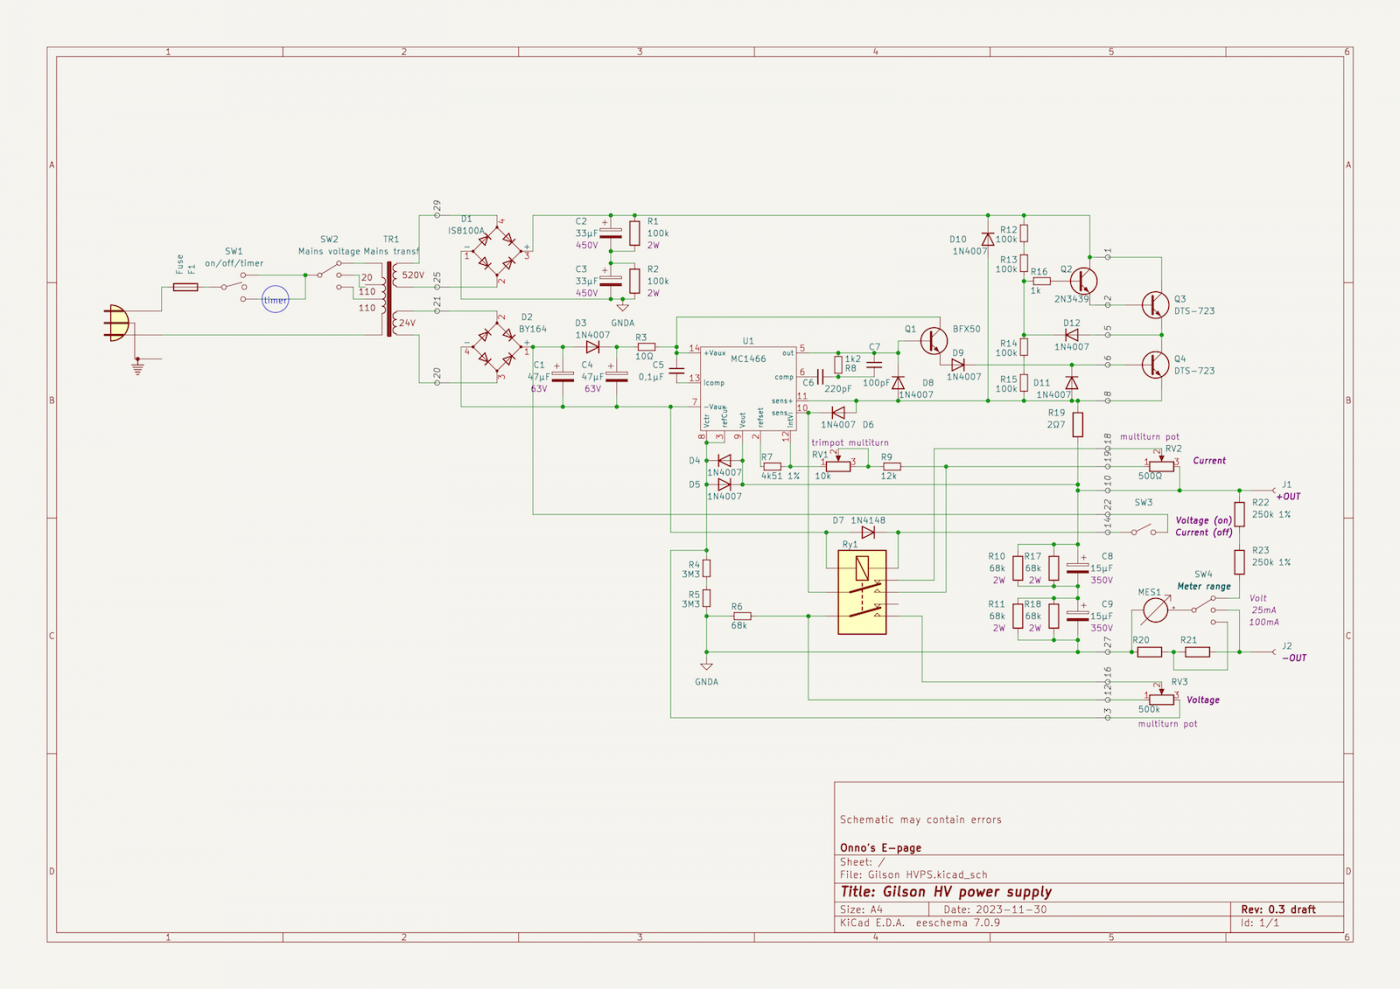Click the blue timer circle symbol
Viewport: 1400px width, 989px height.
275,299
